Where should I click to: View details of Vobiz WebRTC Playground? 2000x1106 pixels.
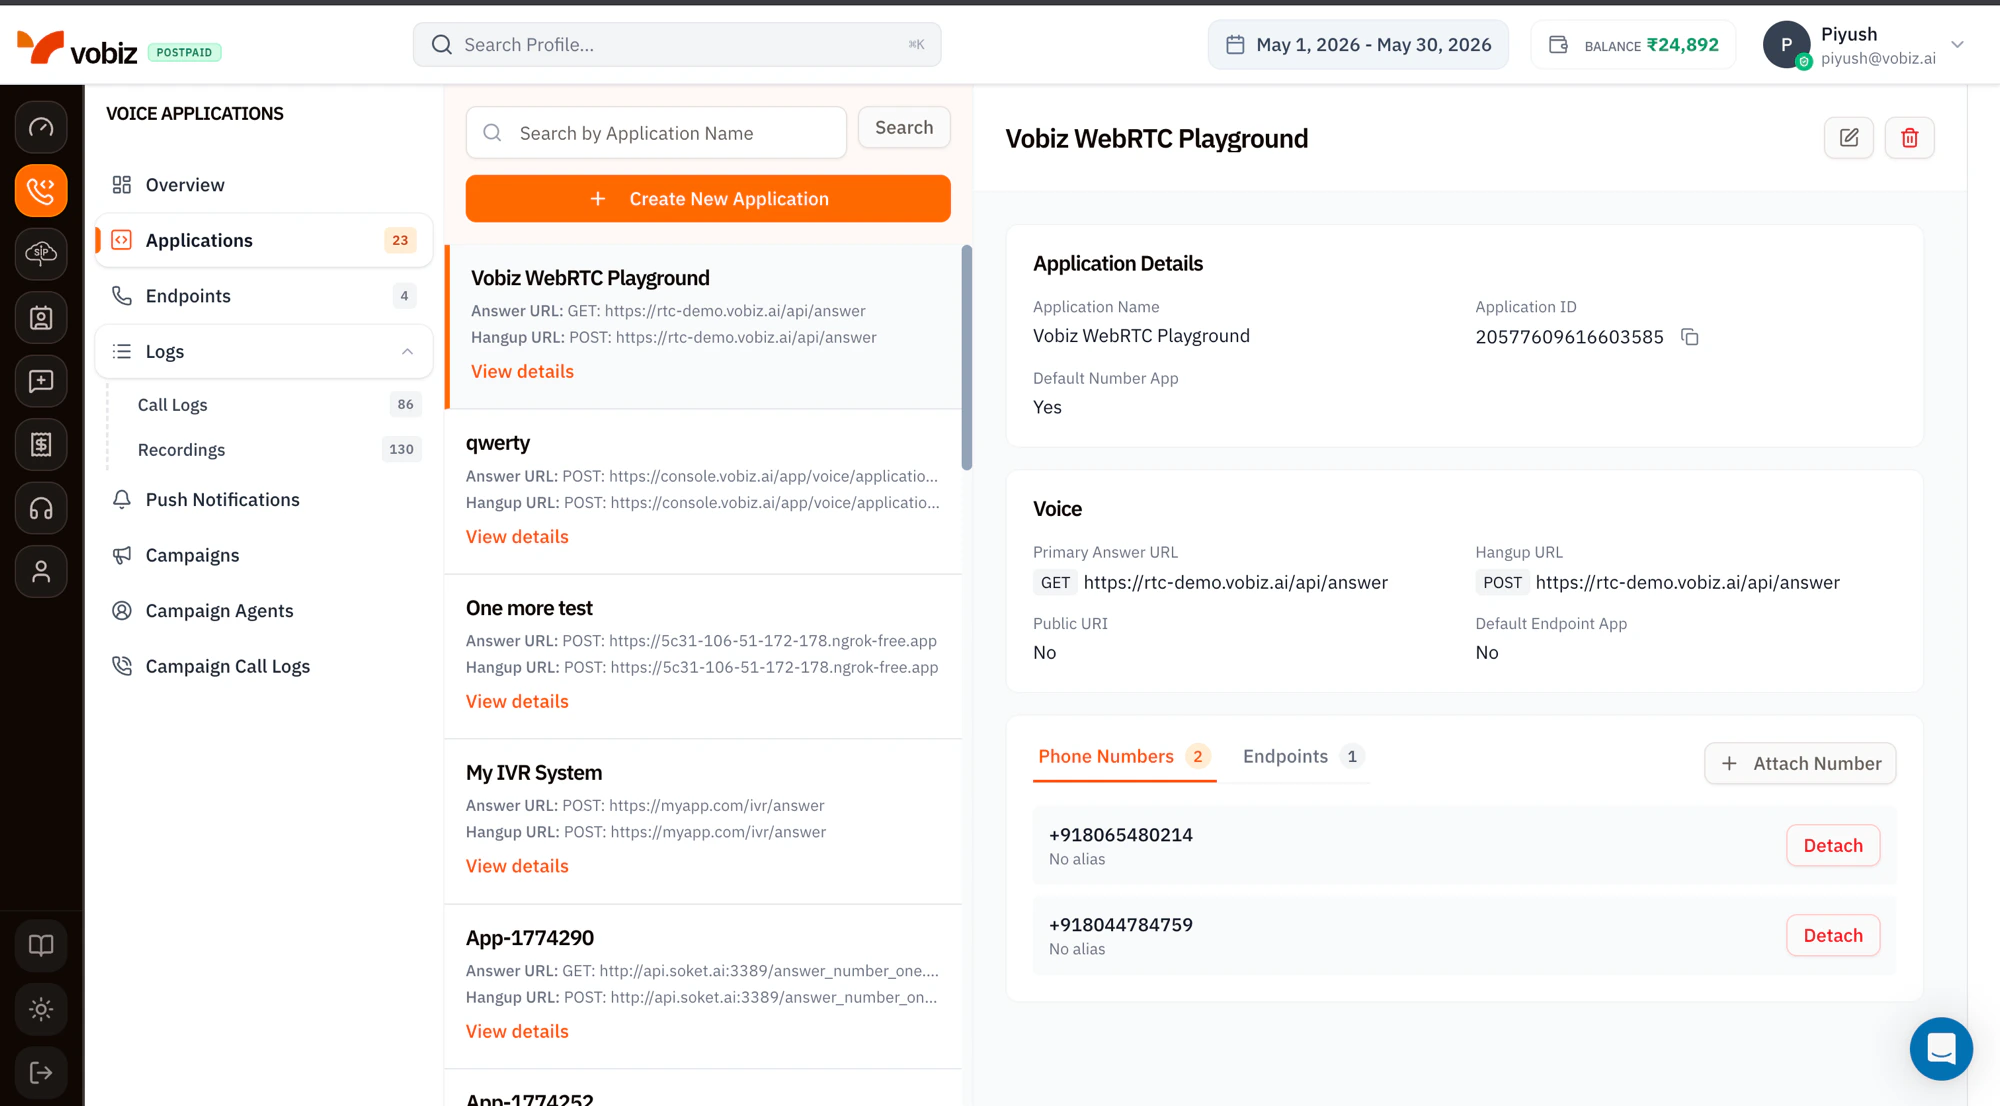click(522, 372)
